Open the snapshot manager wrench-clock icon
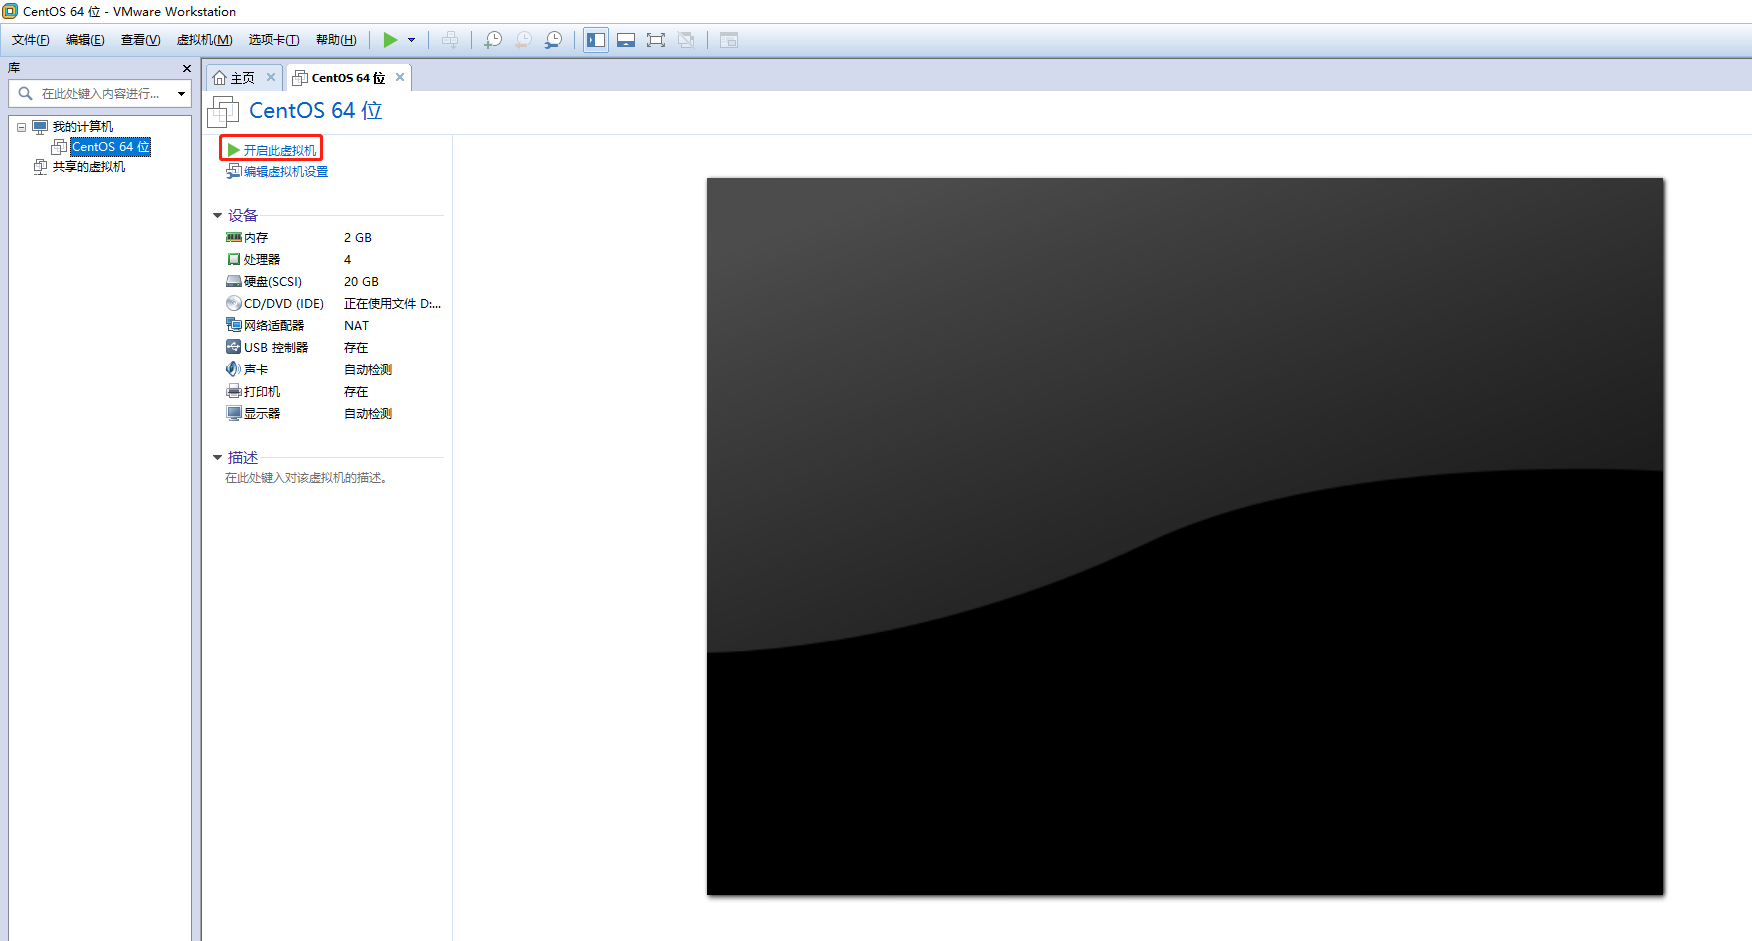 point(553,40)
